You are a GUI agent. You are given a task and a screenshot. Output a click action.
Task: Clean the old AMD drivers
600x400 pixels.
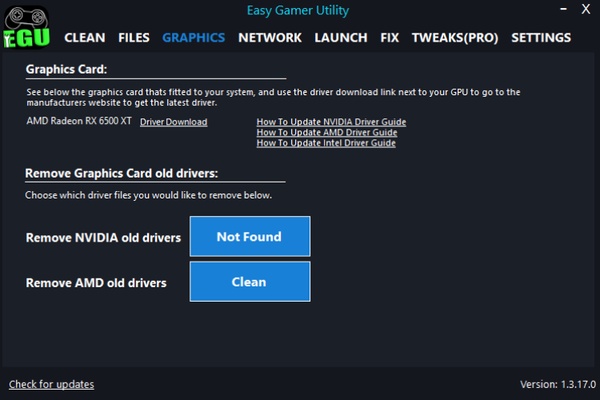(x=250, y=281)
